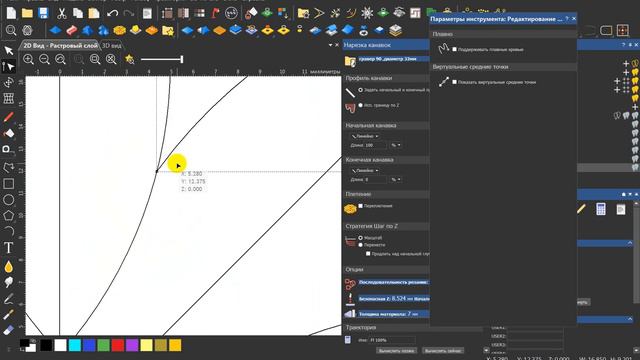Click the Длина field under Начальная канавка
The width and height of the screenshot is (640, 360).
[x=375, y=145]
